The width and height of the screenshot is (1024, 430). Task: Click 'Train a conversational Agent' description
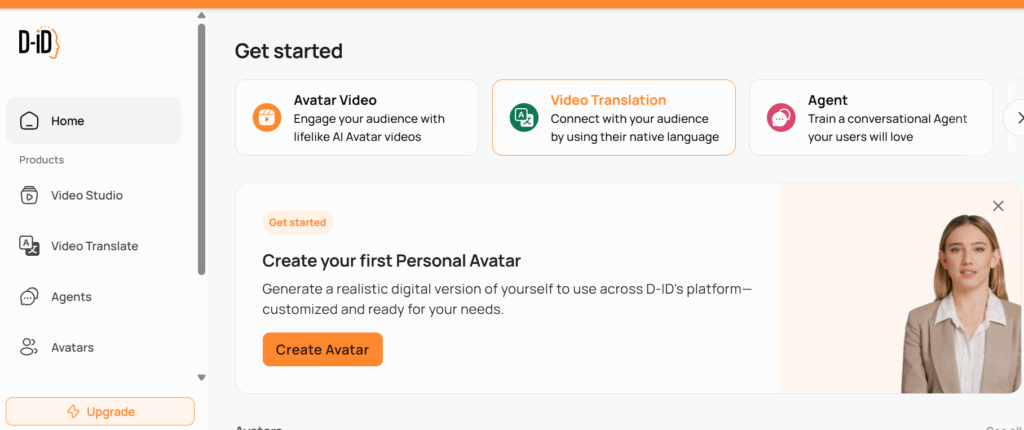[x=888, y=119]
